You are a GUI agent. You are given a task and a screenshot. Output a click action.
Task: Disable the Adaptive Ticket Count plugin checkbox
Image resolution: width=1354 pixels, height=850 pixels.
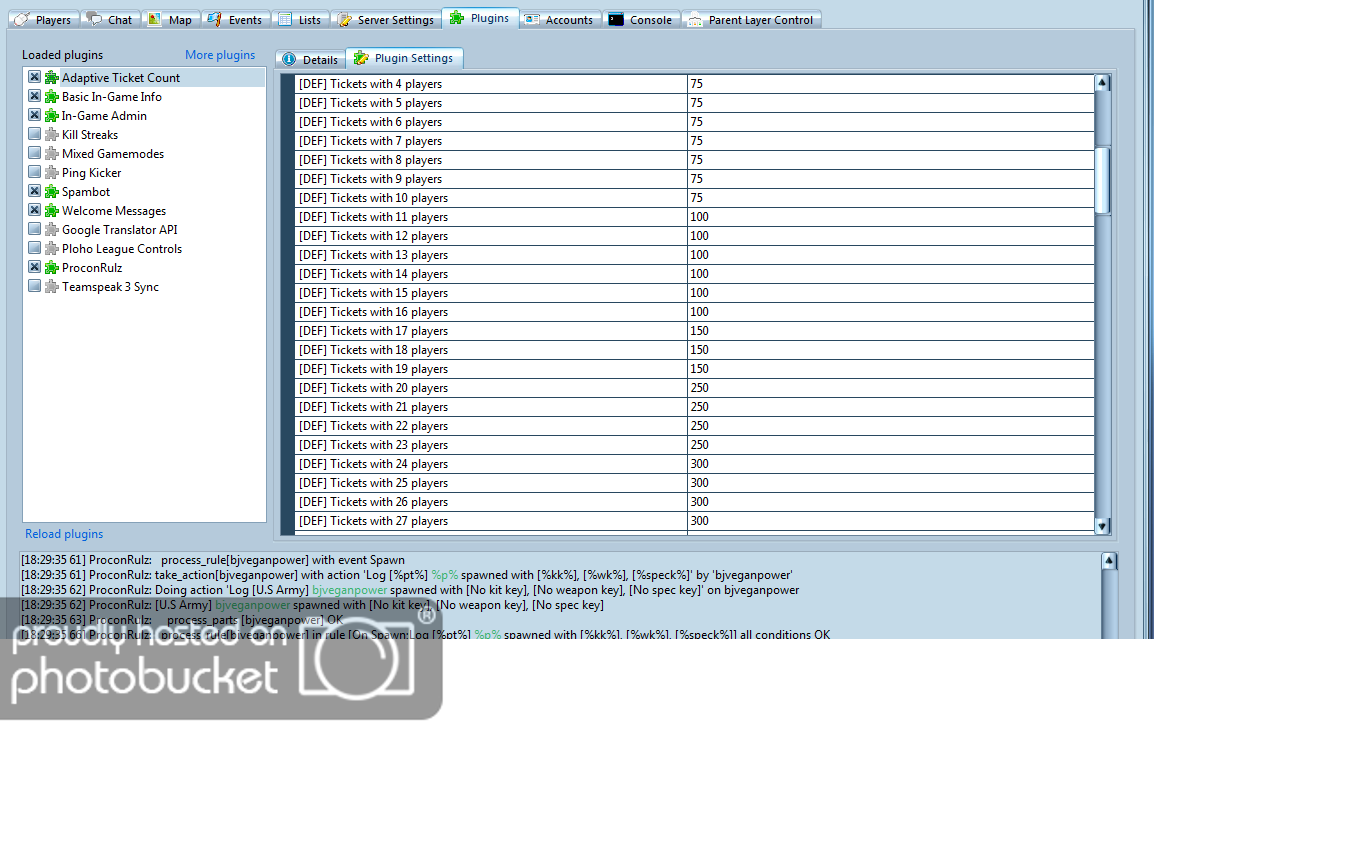35,78
